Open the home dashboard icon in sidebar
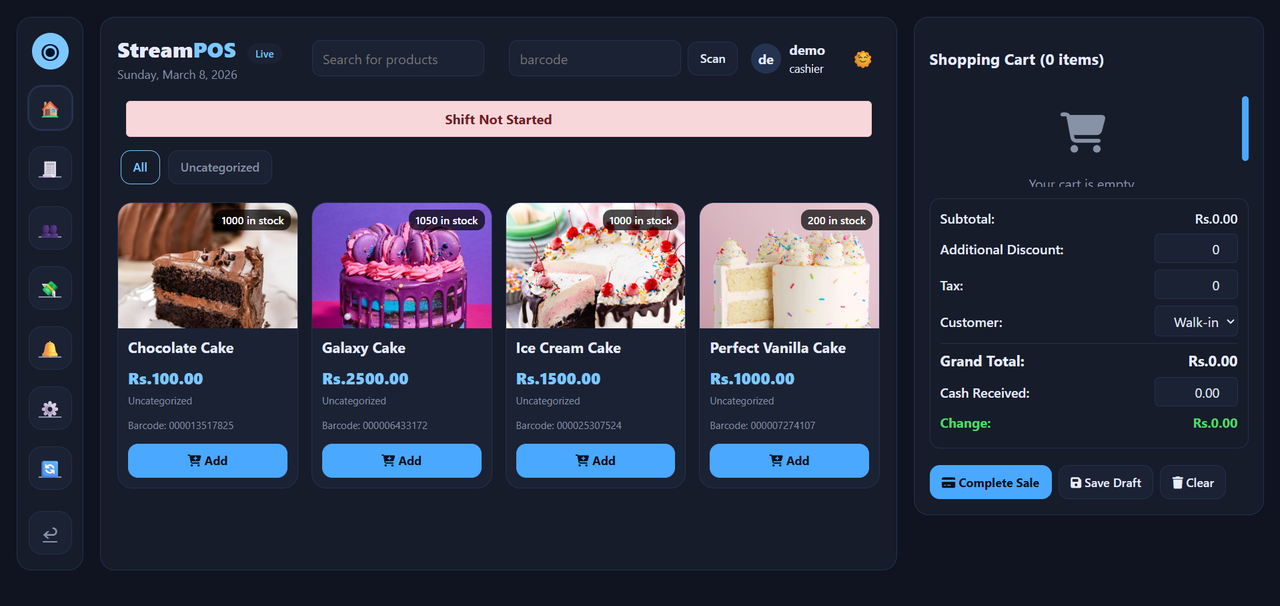 point(50,109)
